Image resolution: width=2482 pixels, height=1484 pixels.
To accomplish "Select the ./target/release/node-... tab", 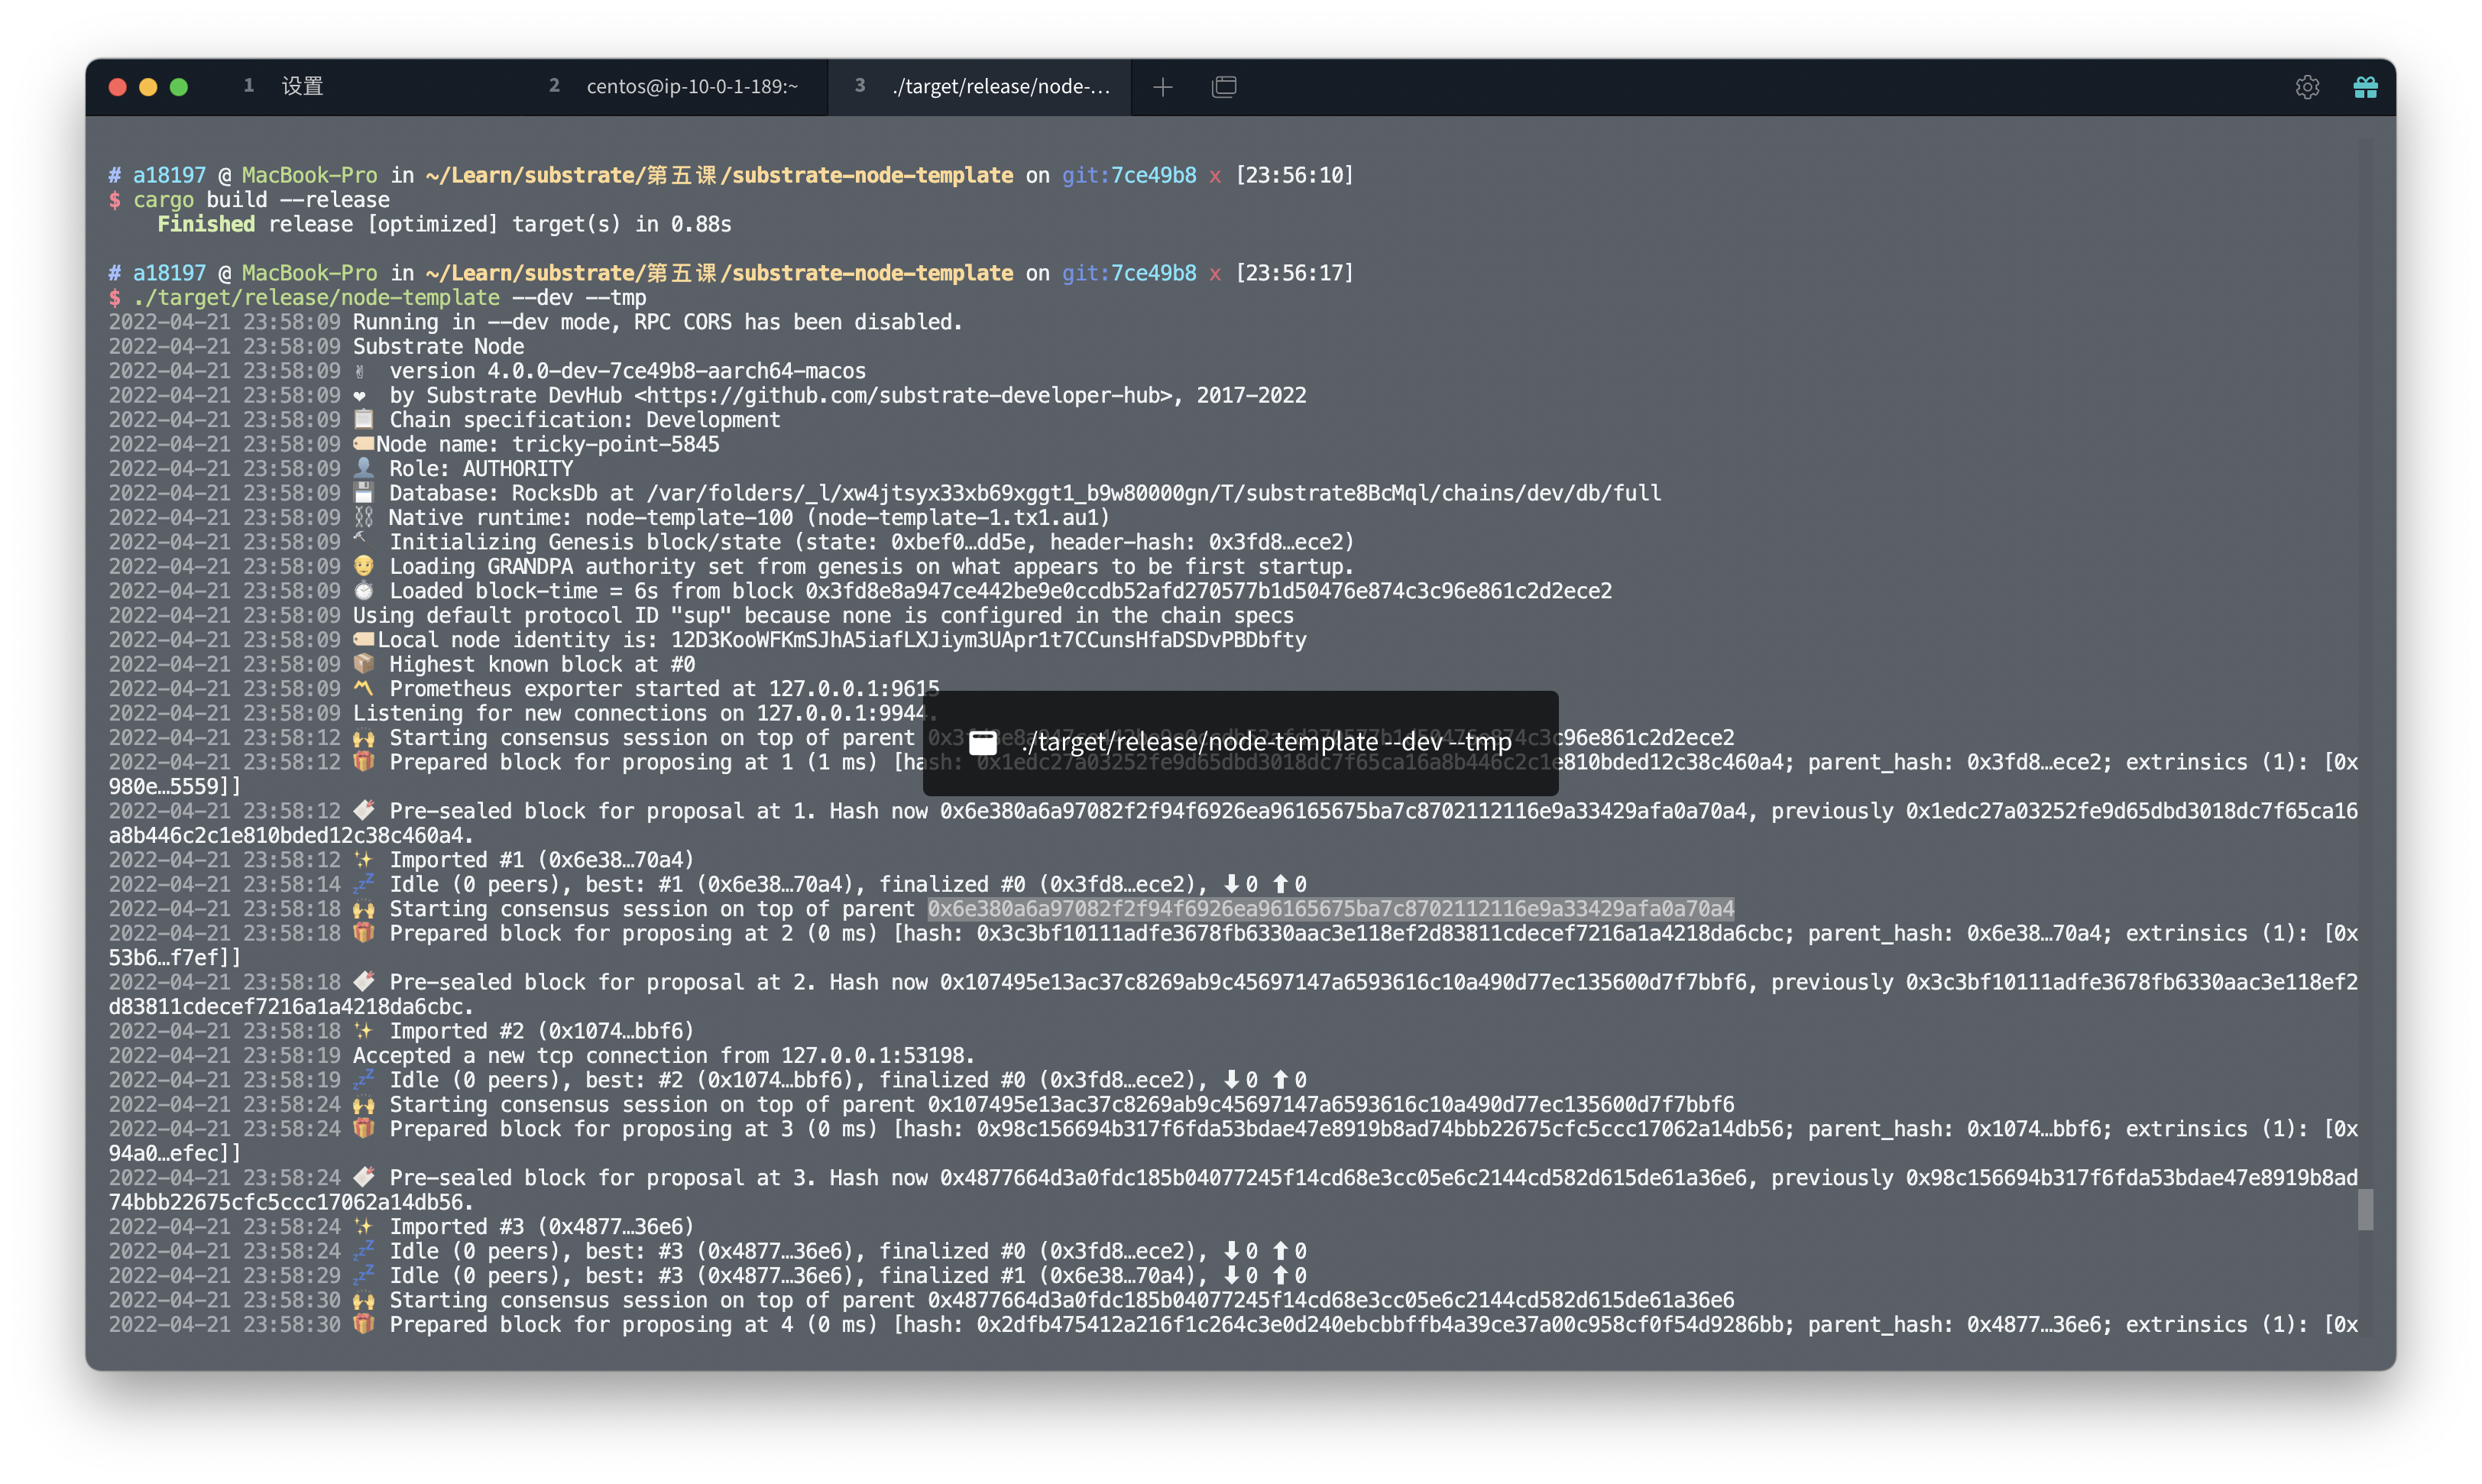I will pos(1000,87).
